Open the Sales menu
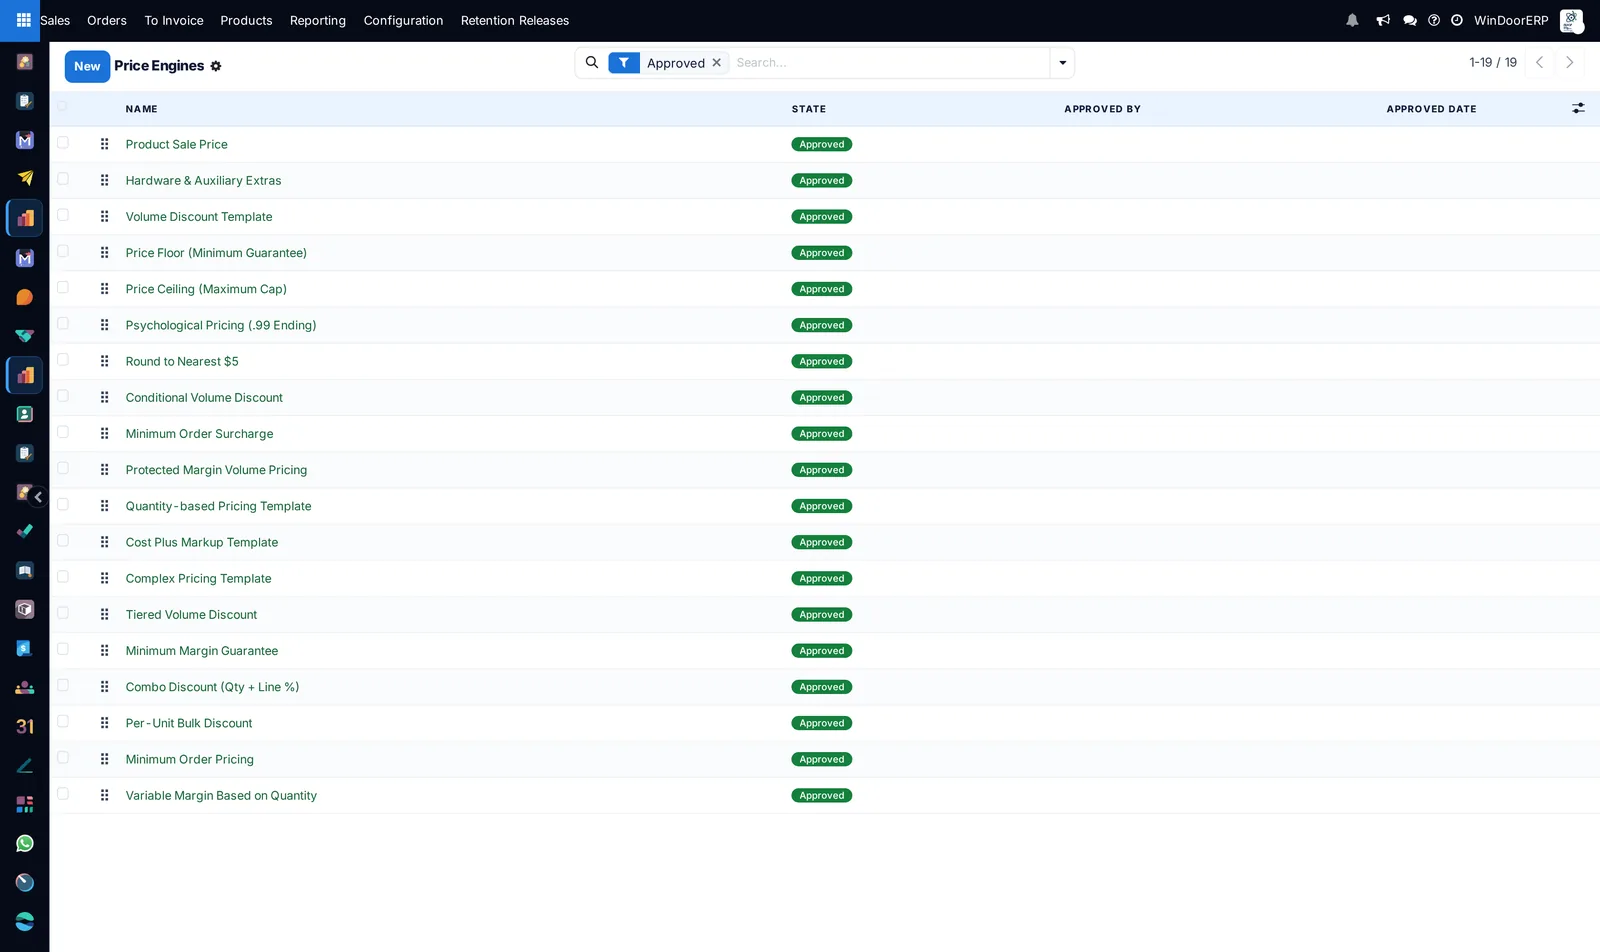Viewport: 1600px width, 952px height. coord(55,20)
